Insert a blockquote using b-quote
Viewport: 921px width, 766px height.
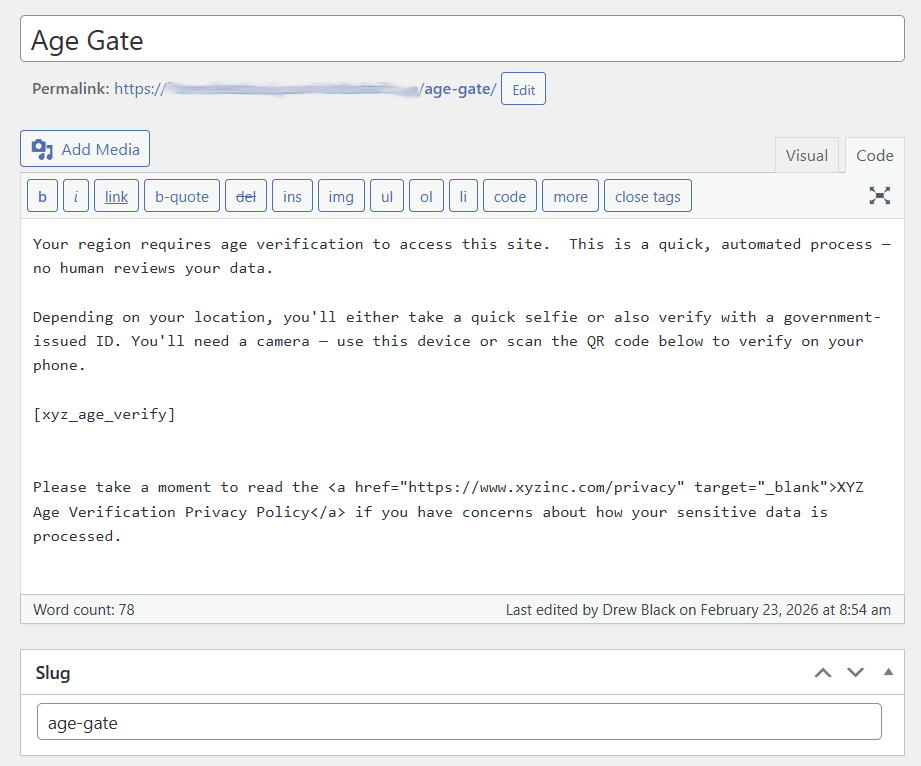[181, 195]
